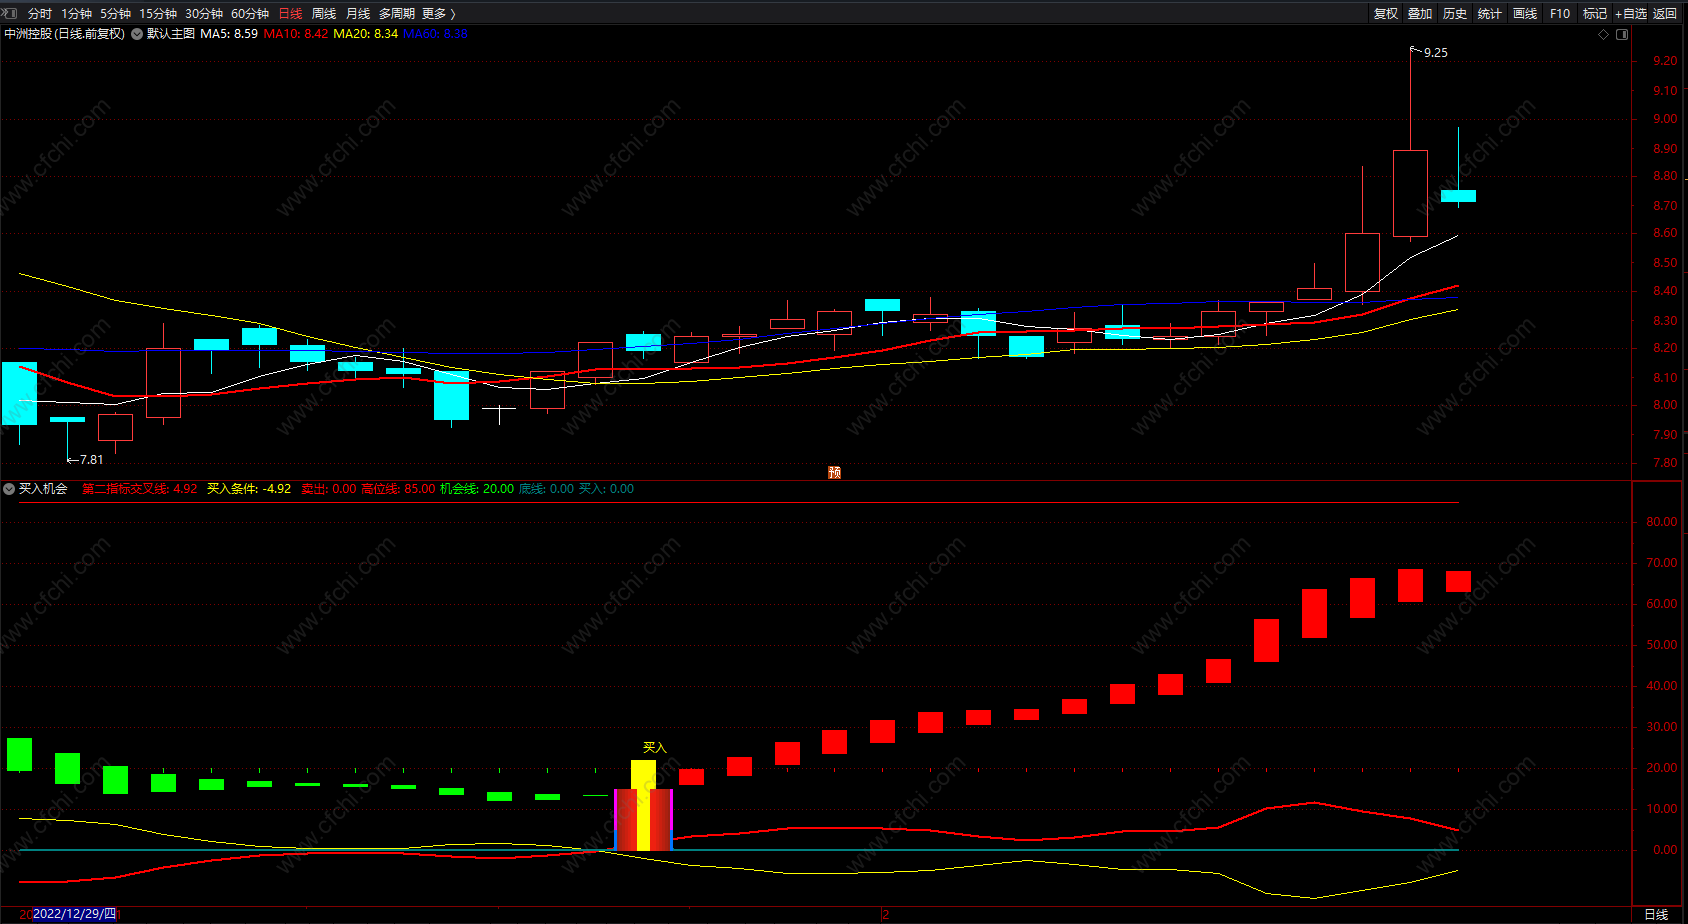Switch to 分时 intraday view

(x=40, y=14)
